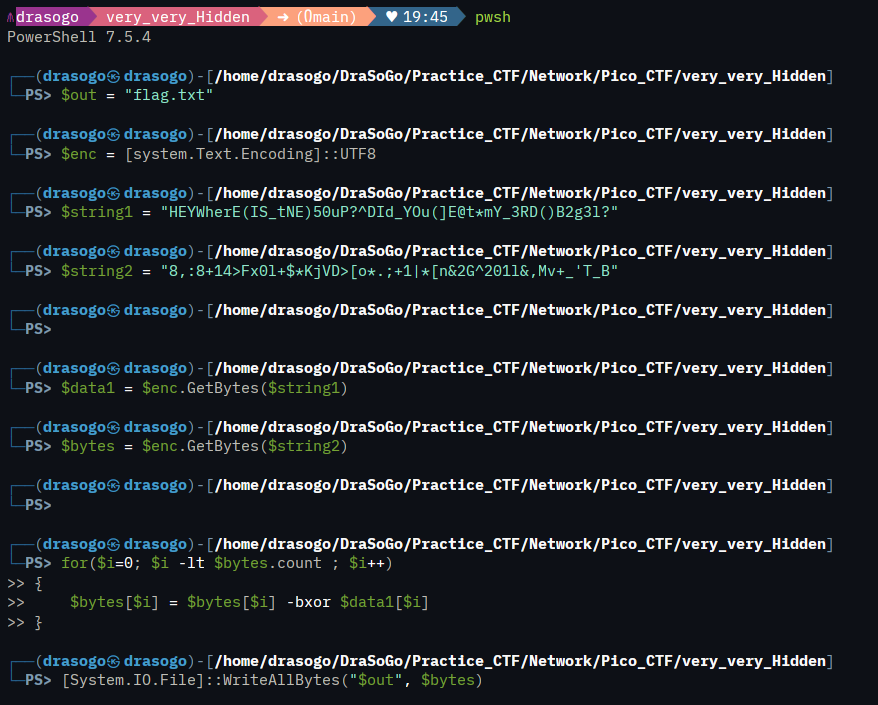Click the heart icon beside 19:45
The height and width of the screenshot is (705, 878).
(x=391, y=17)
